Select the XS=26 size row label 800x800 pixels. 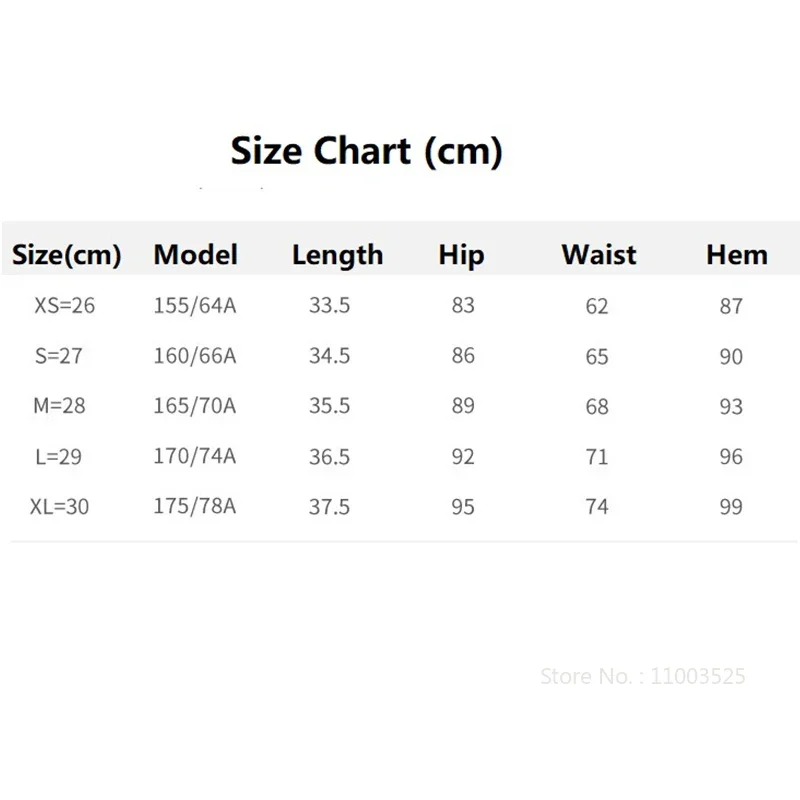click(64, 306)
